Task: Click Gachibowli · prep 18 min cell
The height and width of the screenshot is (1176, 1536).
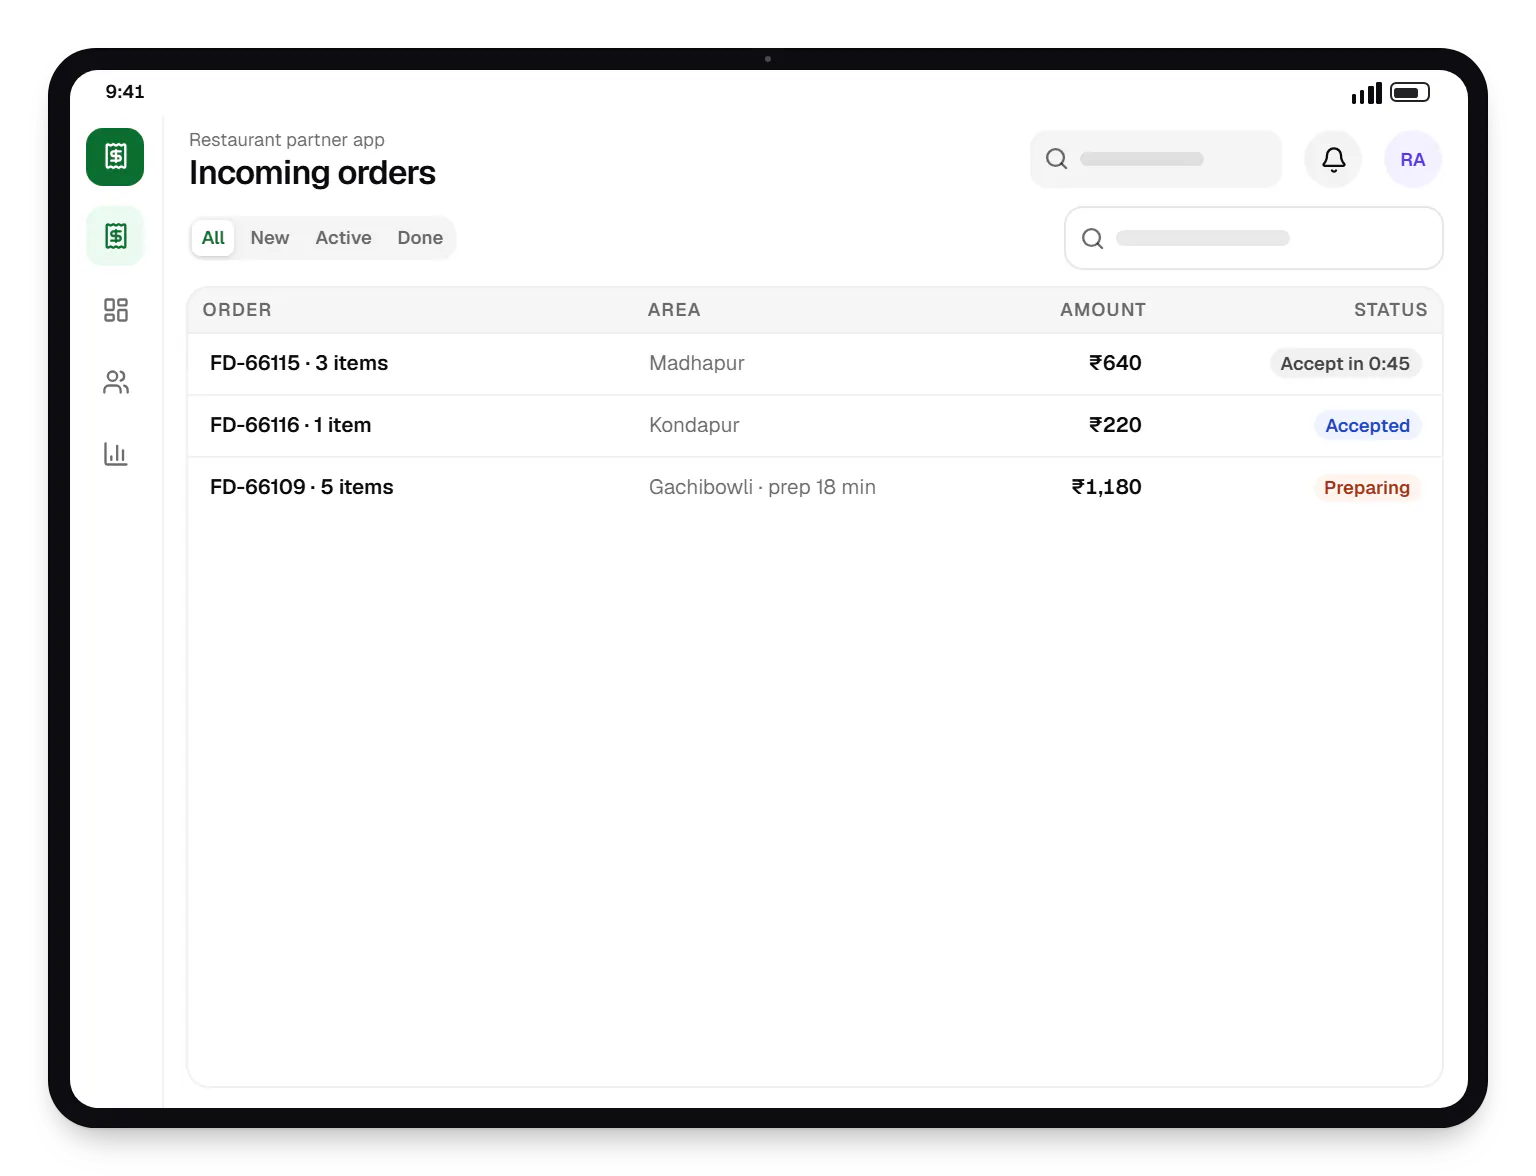Action: click(762, 487)
